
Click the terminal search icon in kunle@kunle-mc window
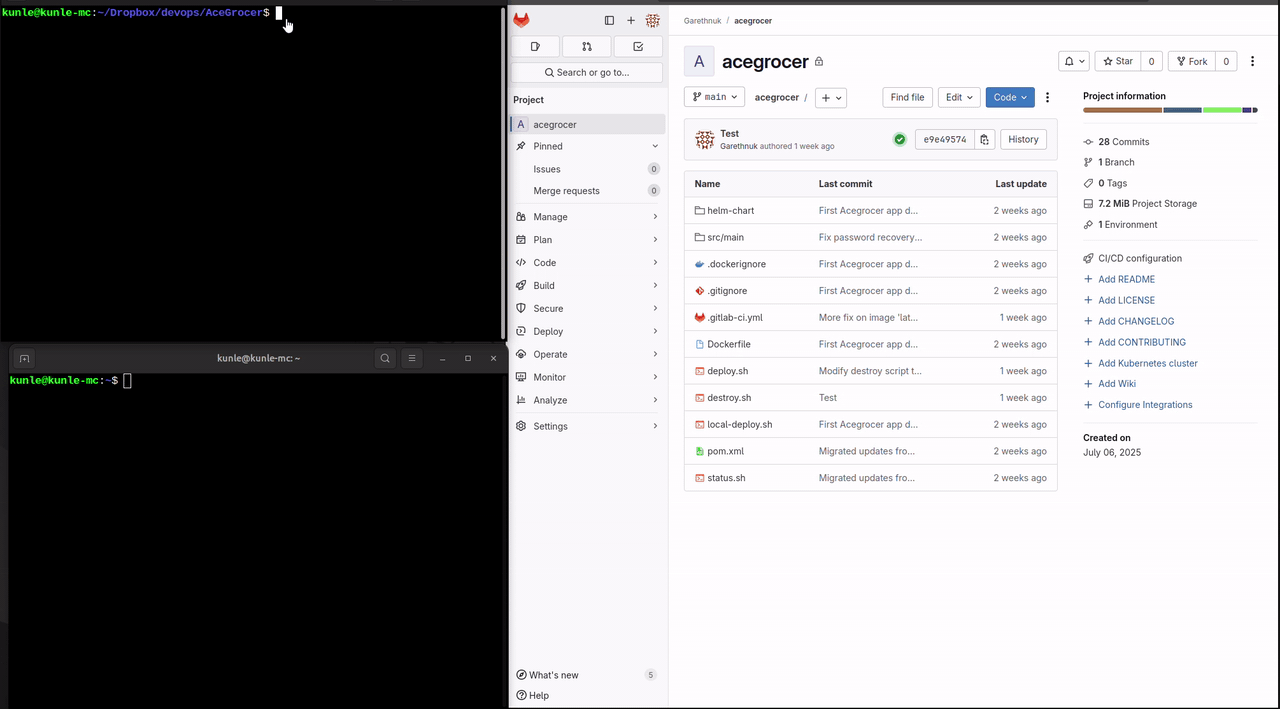(385, 358)
